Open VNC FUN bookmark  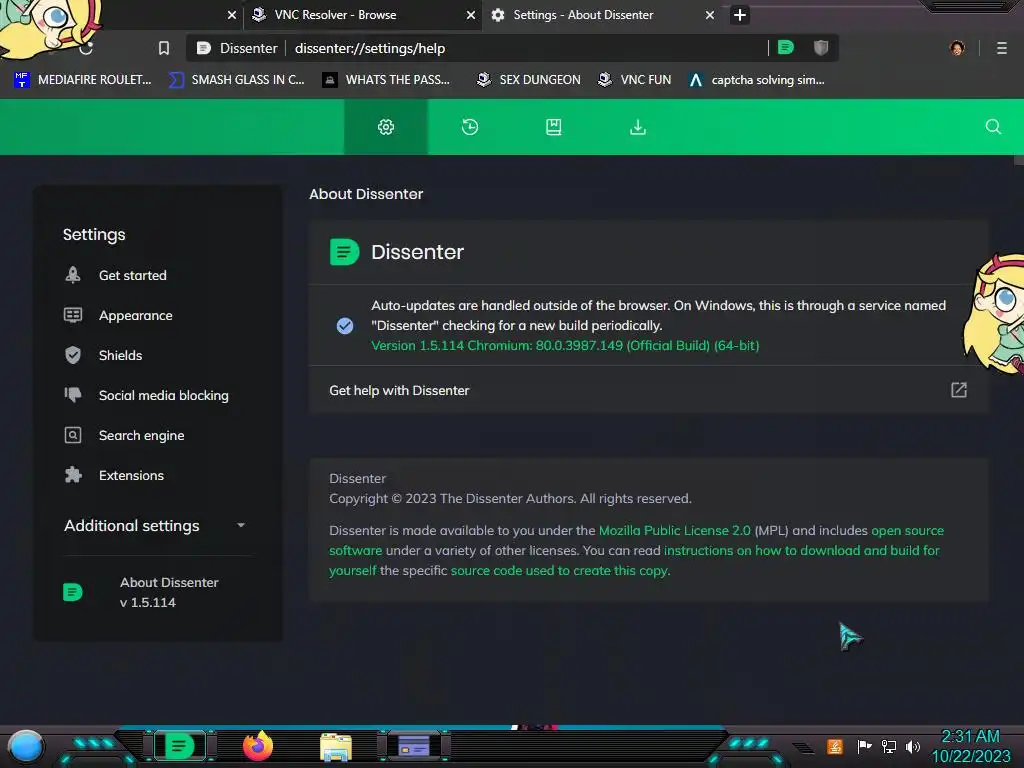click(x=635, y=80)
